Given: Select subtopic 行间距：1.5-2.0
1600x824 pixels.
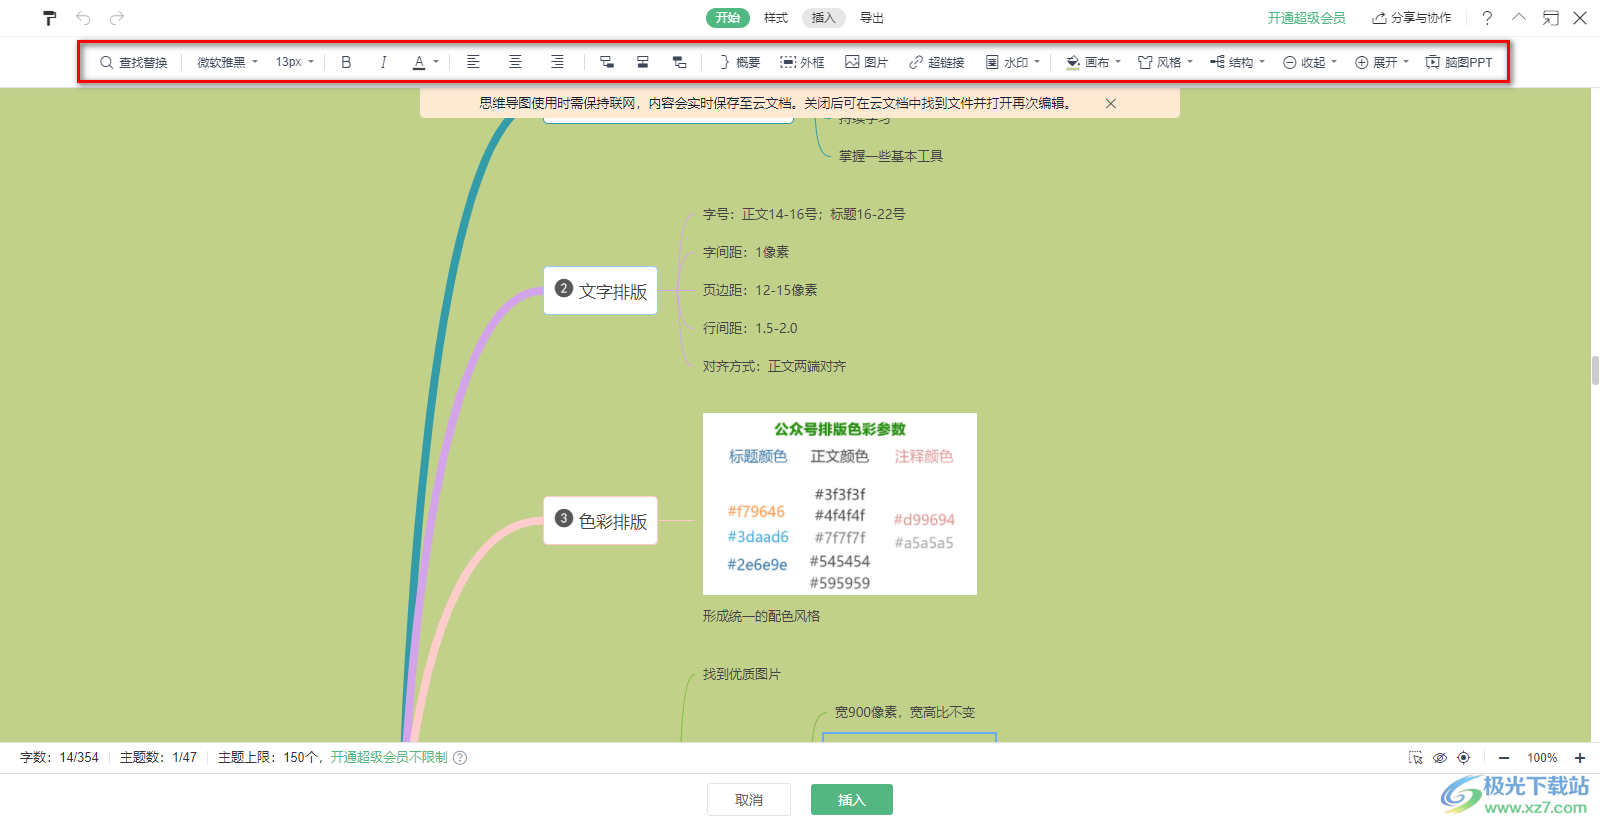Looking at the screenshot, I should 750,328.
